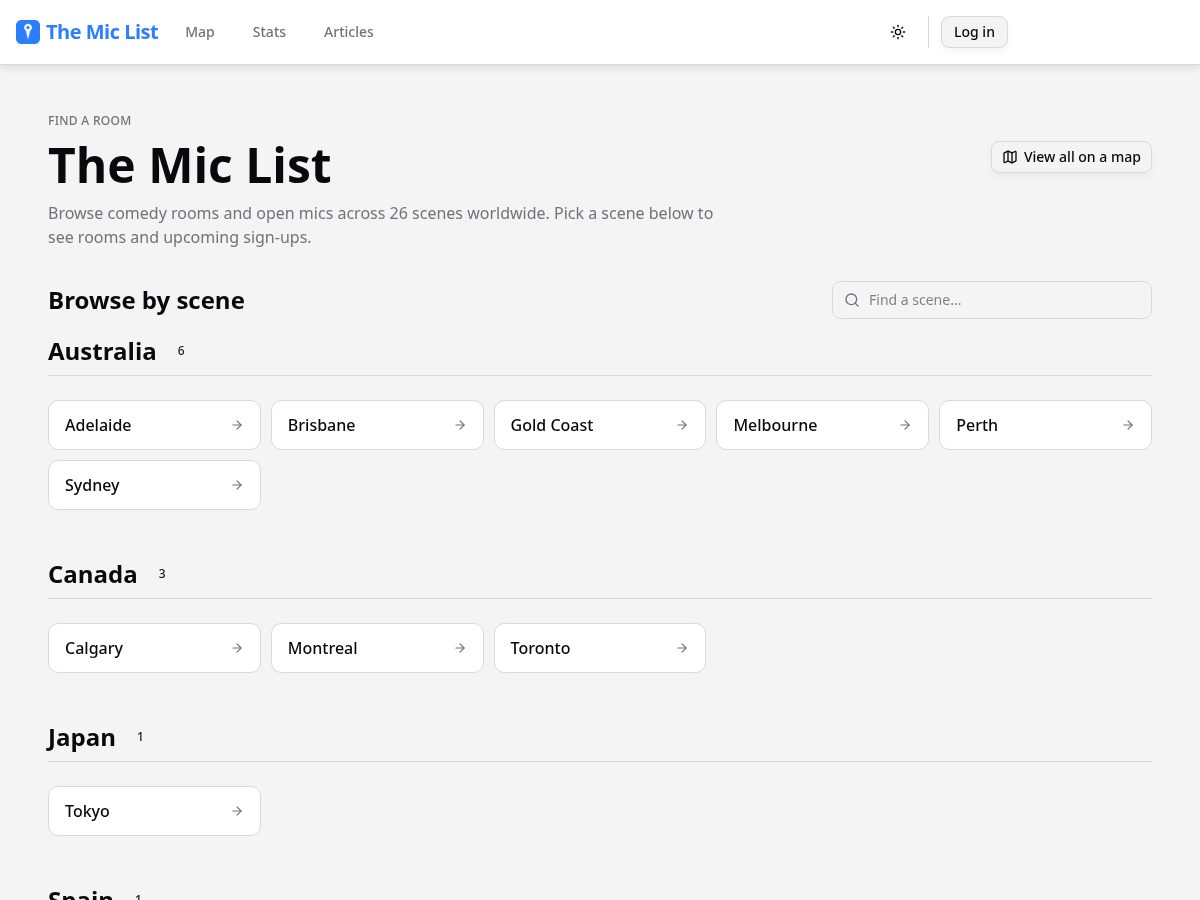The width and height of the screenshot is (1200, 900).
Task: Click the arrow icon on Tokyo card
Action: (x=237, y=811)
